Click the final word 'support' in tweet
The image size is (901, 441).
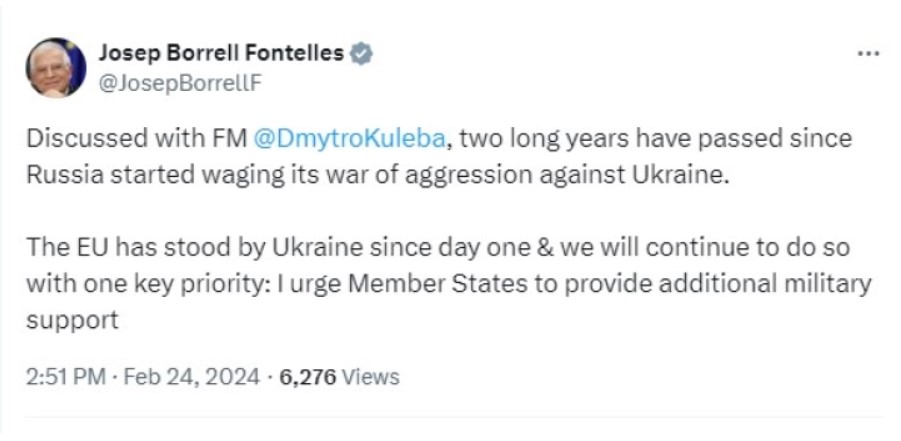coord(72,320)
